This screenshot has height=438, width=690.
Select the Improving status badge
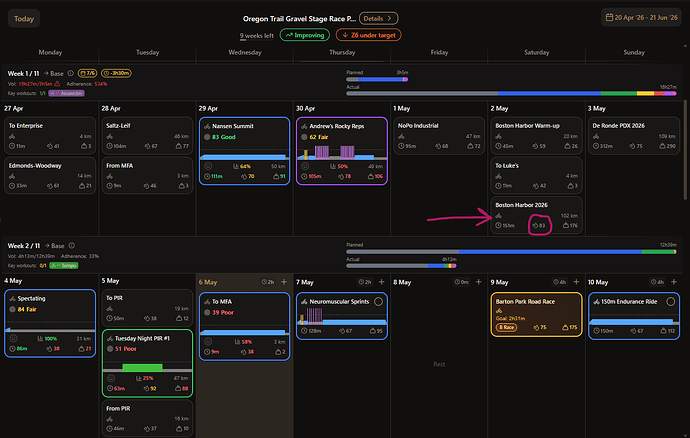coord(305,35)
